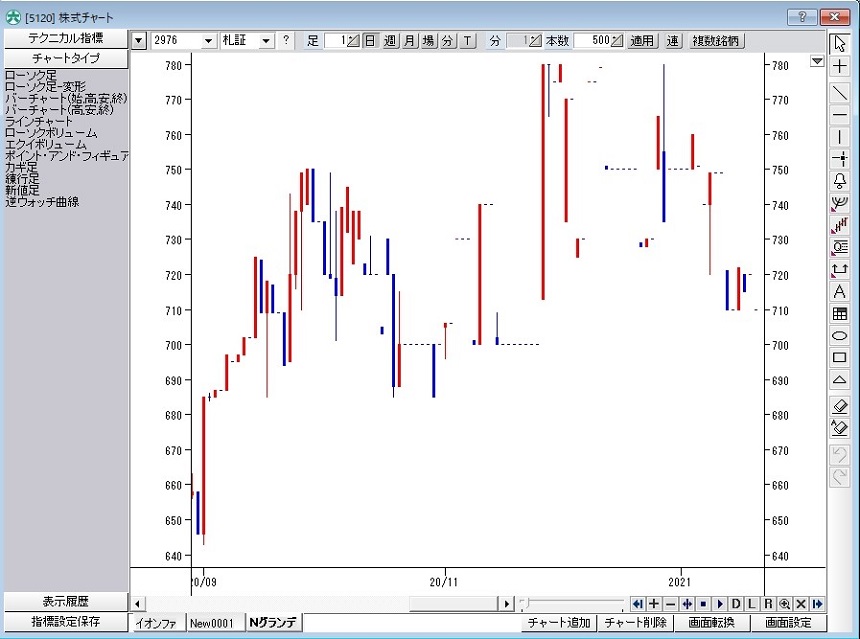Select the fan-line drawing tool
Screen dimensions: 860x639
[x=839, y=203]
